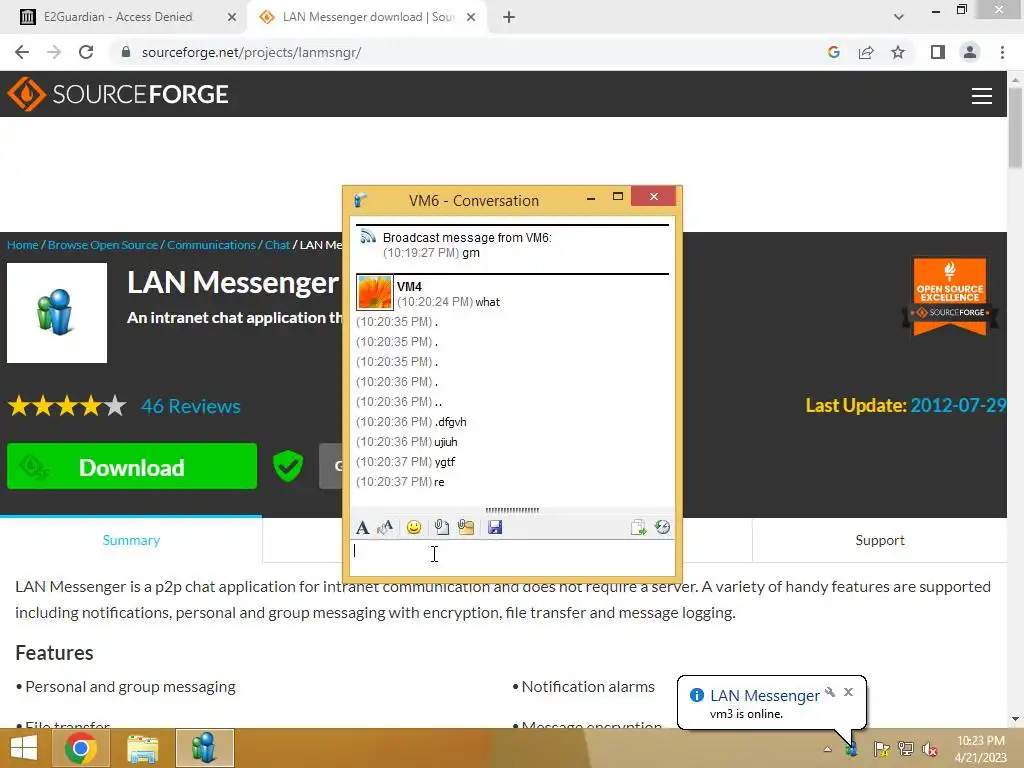Click the message ".dfgvh" in conversation
This screenshot has height=768, width=1024.
click(451, 422)
